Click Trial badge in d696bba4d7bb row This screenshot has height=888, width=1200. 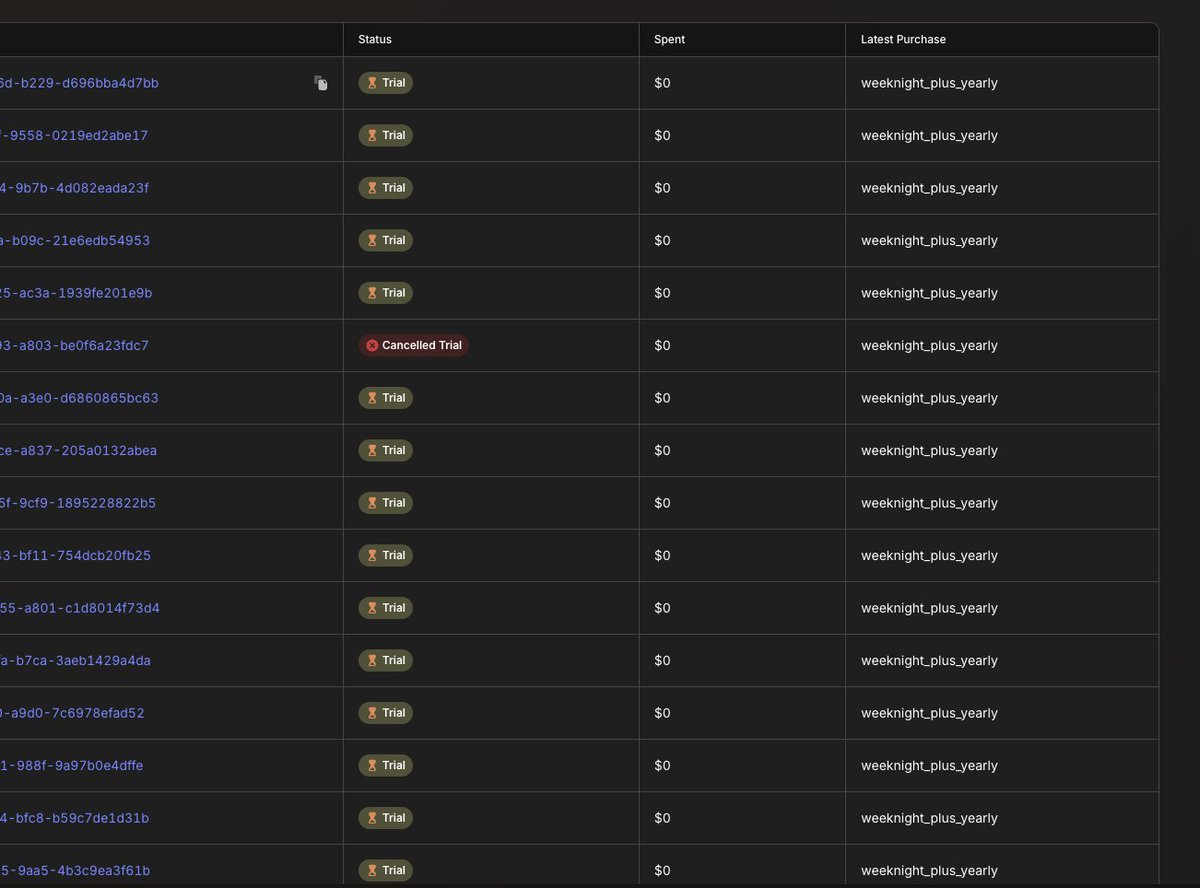[386, 83]
